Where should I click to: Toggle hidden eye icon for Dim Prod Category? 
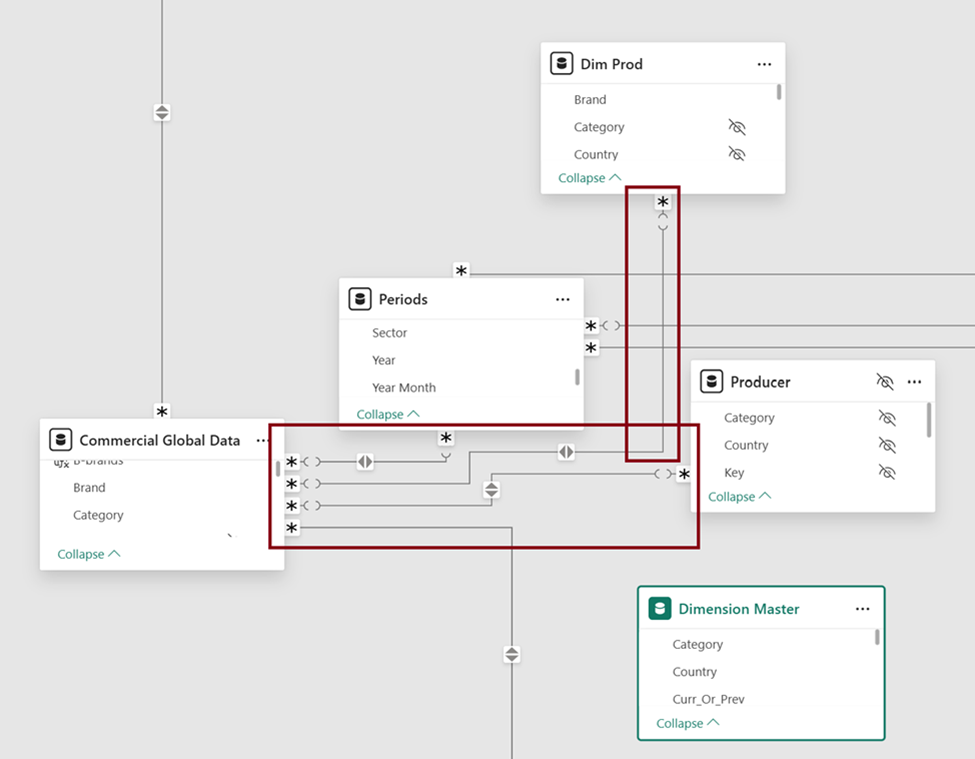tap(737, 127)
